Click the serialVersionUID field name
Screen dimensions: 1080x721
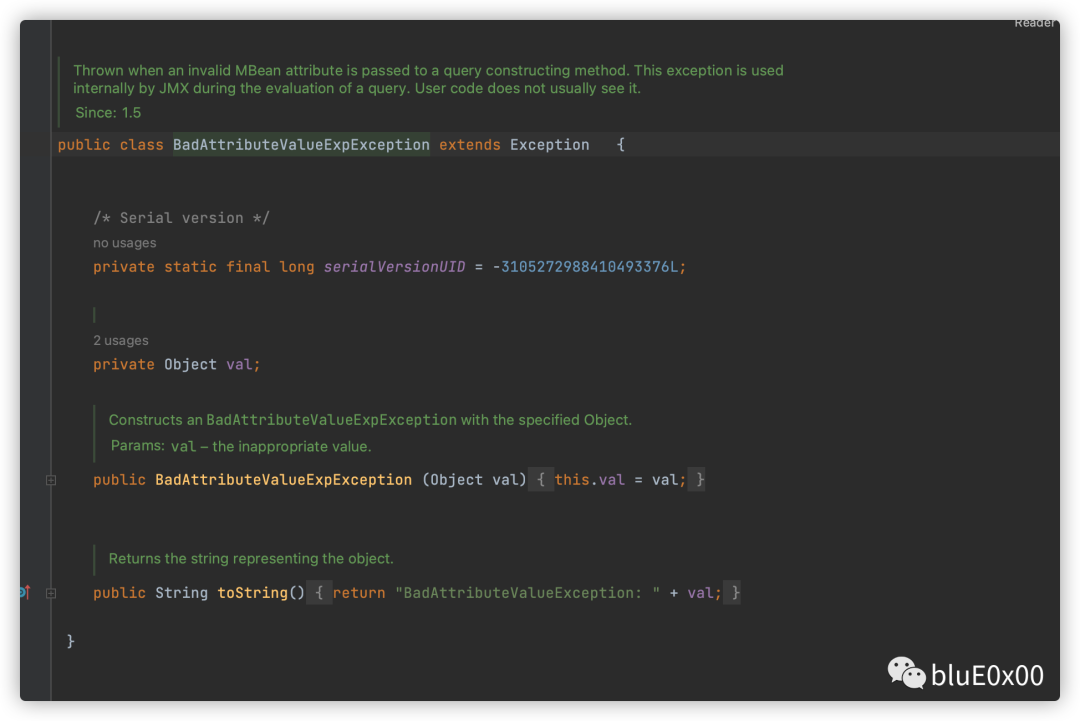pyautogui.click(x=395, y=267)
